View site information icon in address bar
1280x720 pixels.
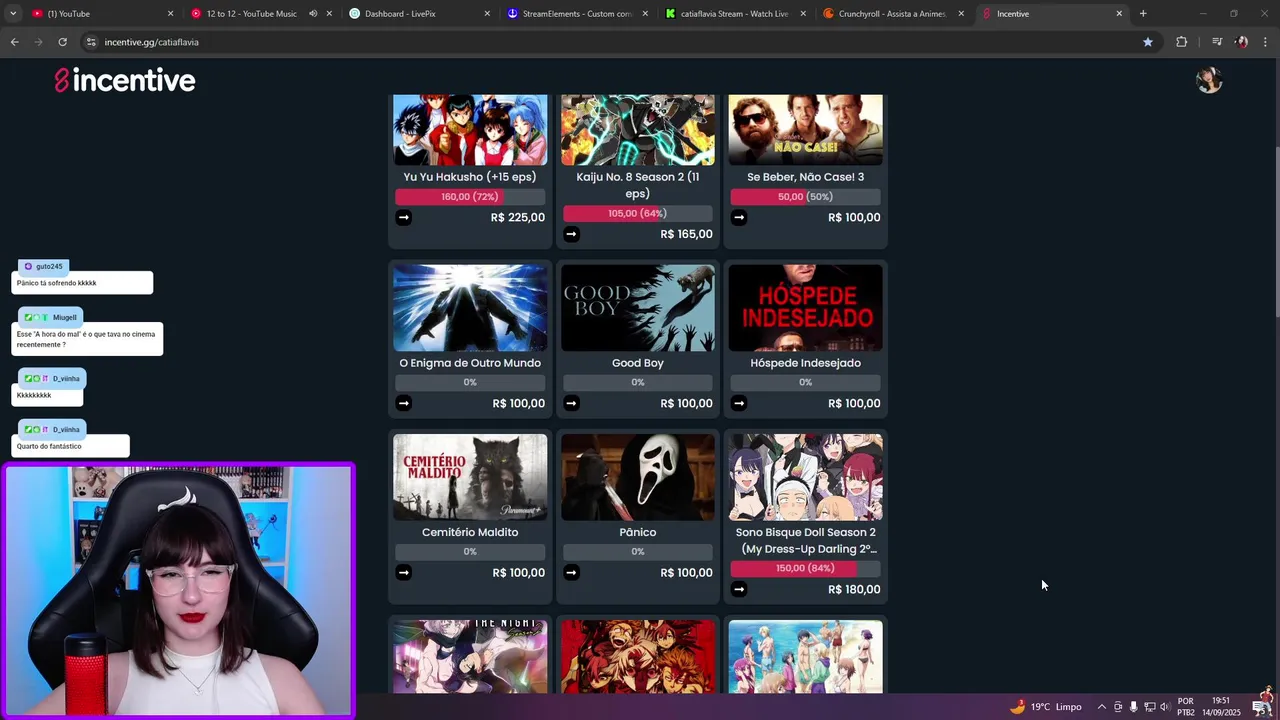point(91,42)
